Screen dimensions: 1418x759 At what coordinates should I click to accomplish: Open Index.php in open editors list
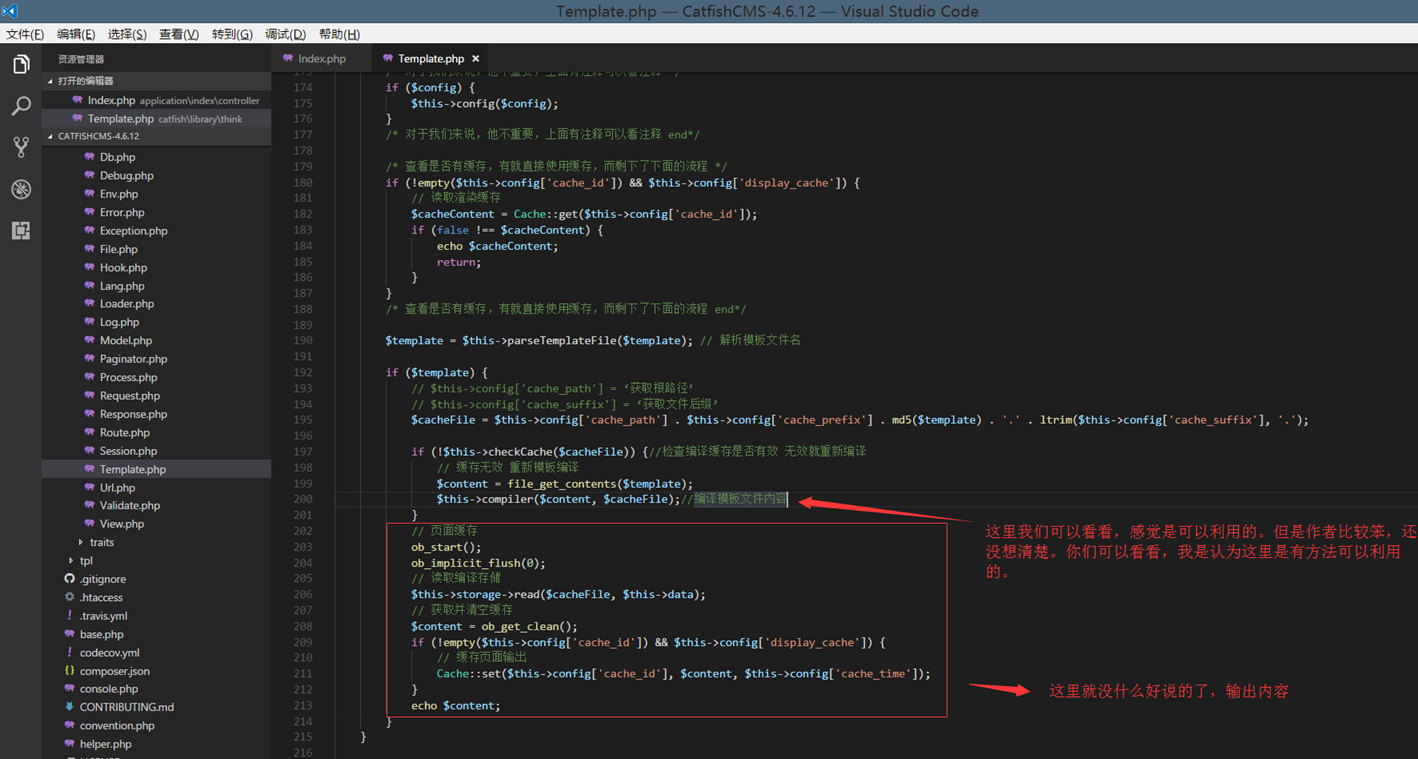pos(157,100)
